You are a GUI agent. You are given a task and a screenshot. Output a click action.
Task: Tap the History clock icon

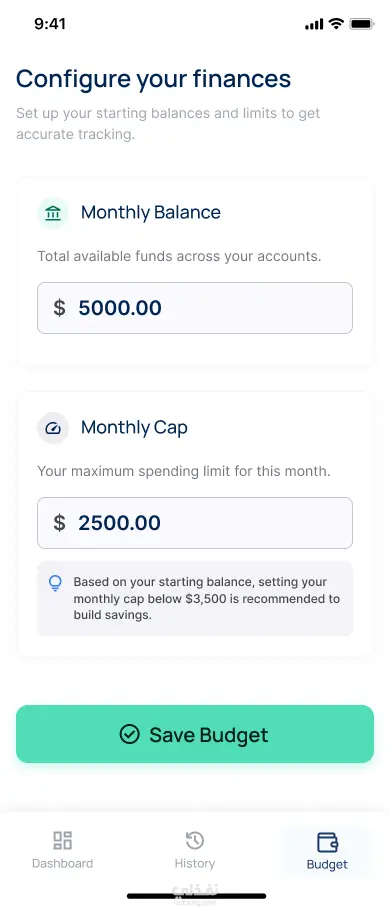pyautogui.click(x=194, y=840)
